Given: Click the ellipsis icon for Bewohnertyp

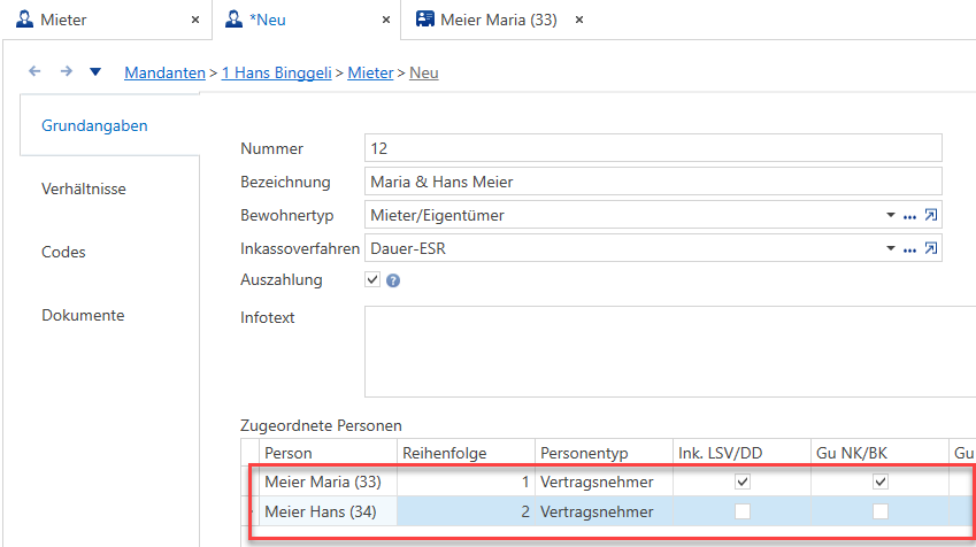Looking at the screenshot, I should click(909, 216).
